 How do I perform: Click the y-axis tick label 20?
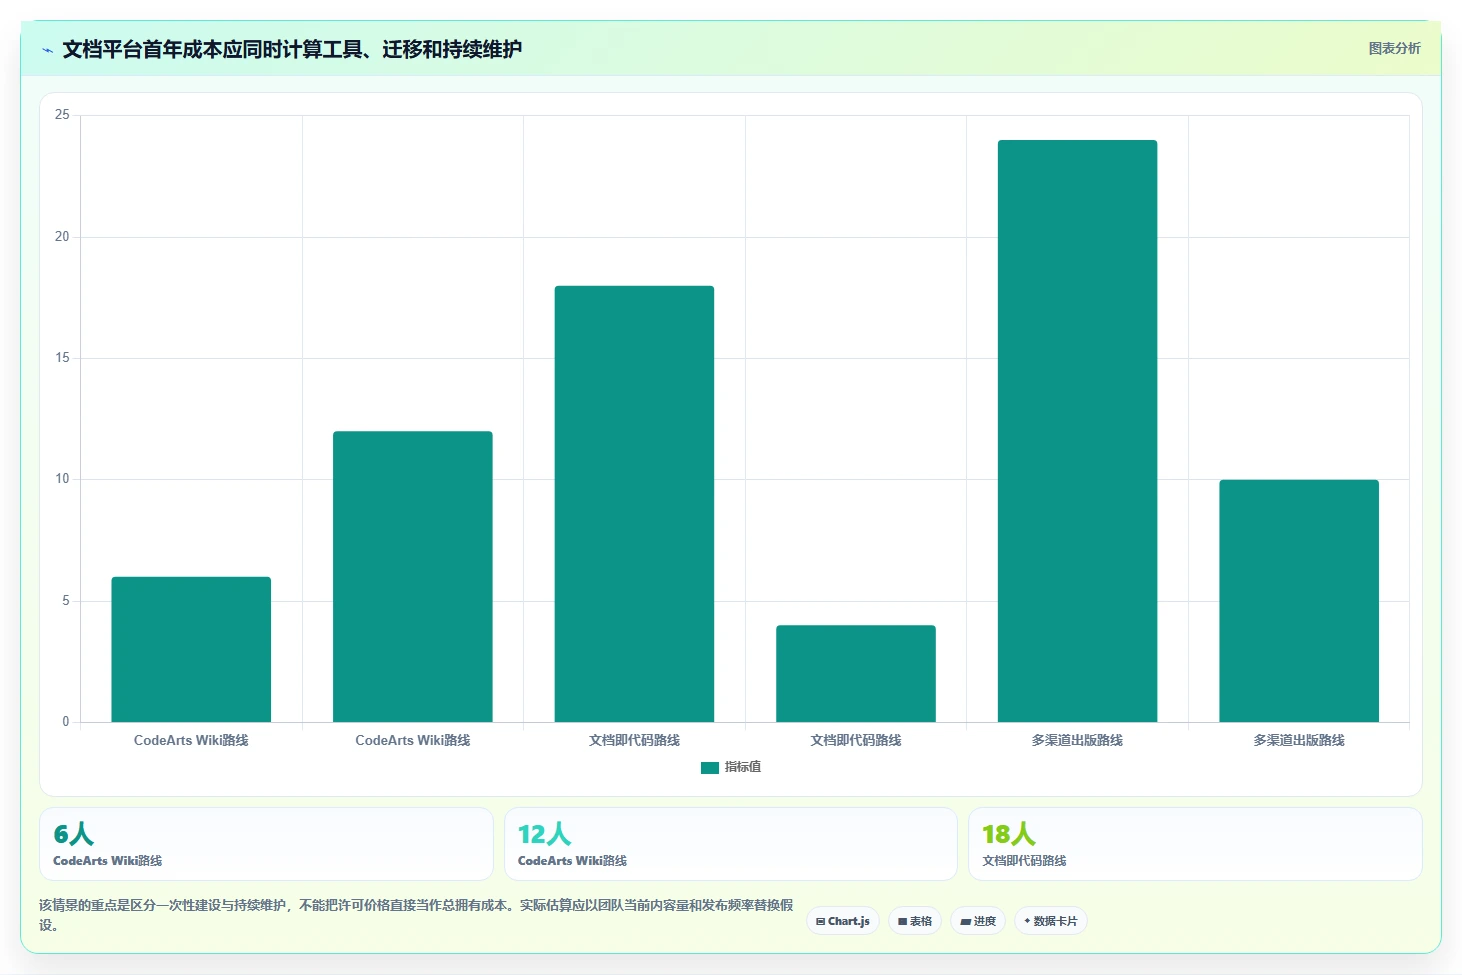pyautogui.click(x=62, y=237)
